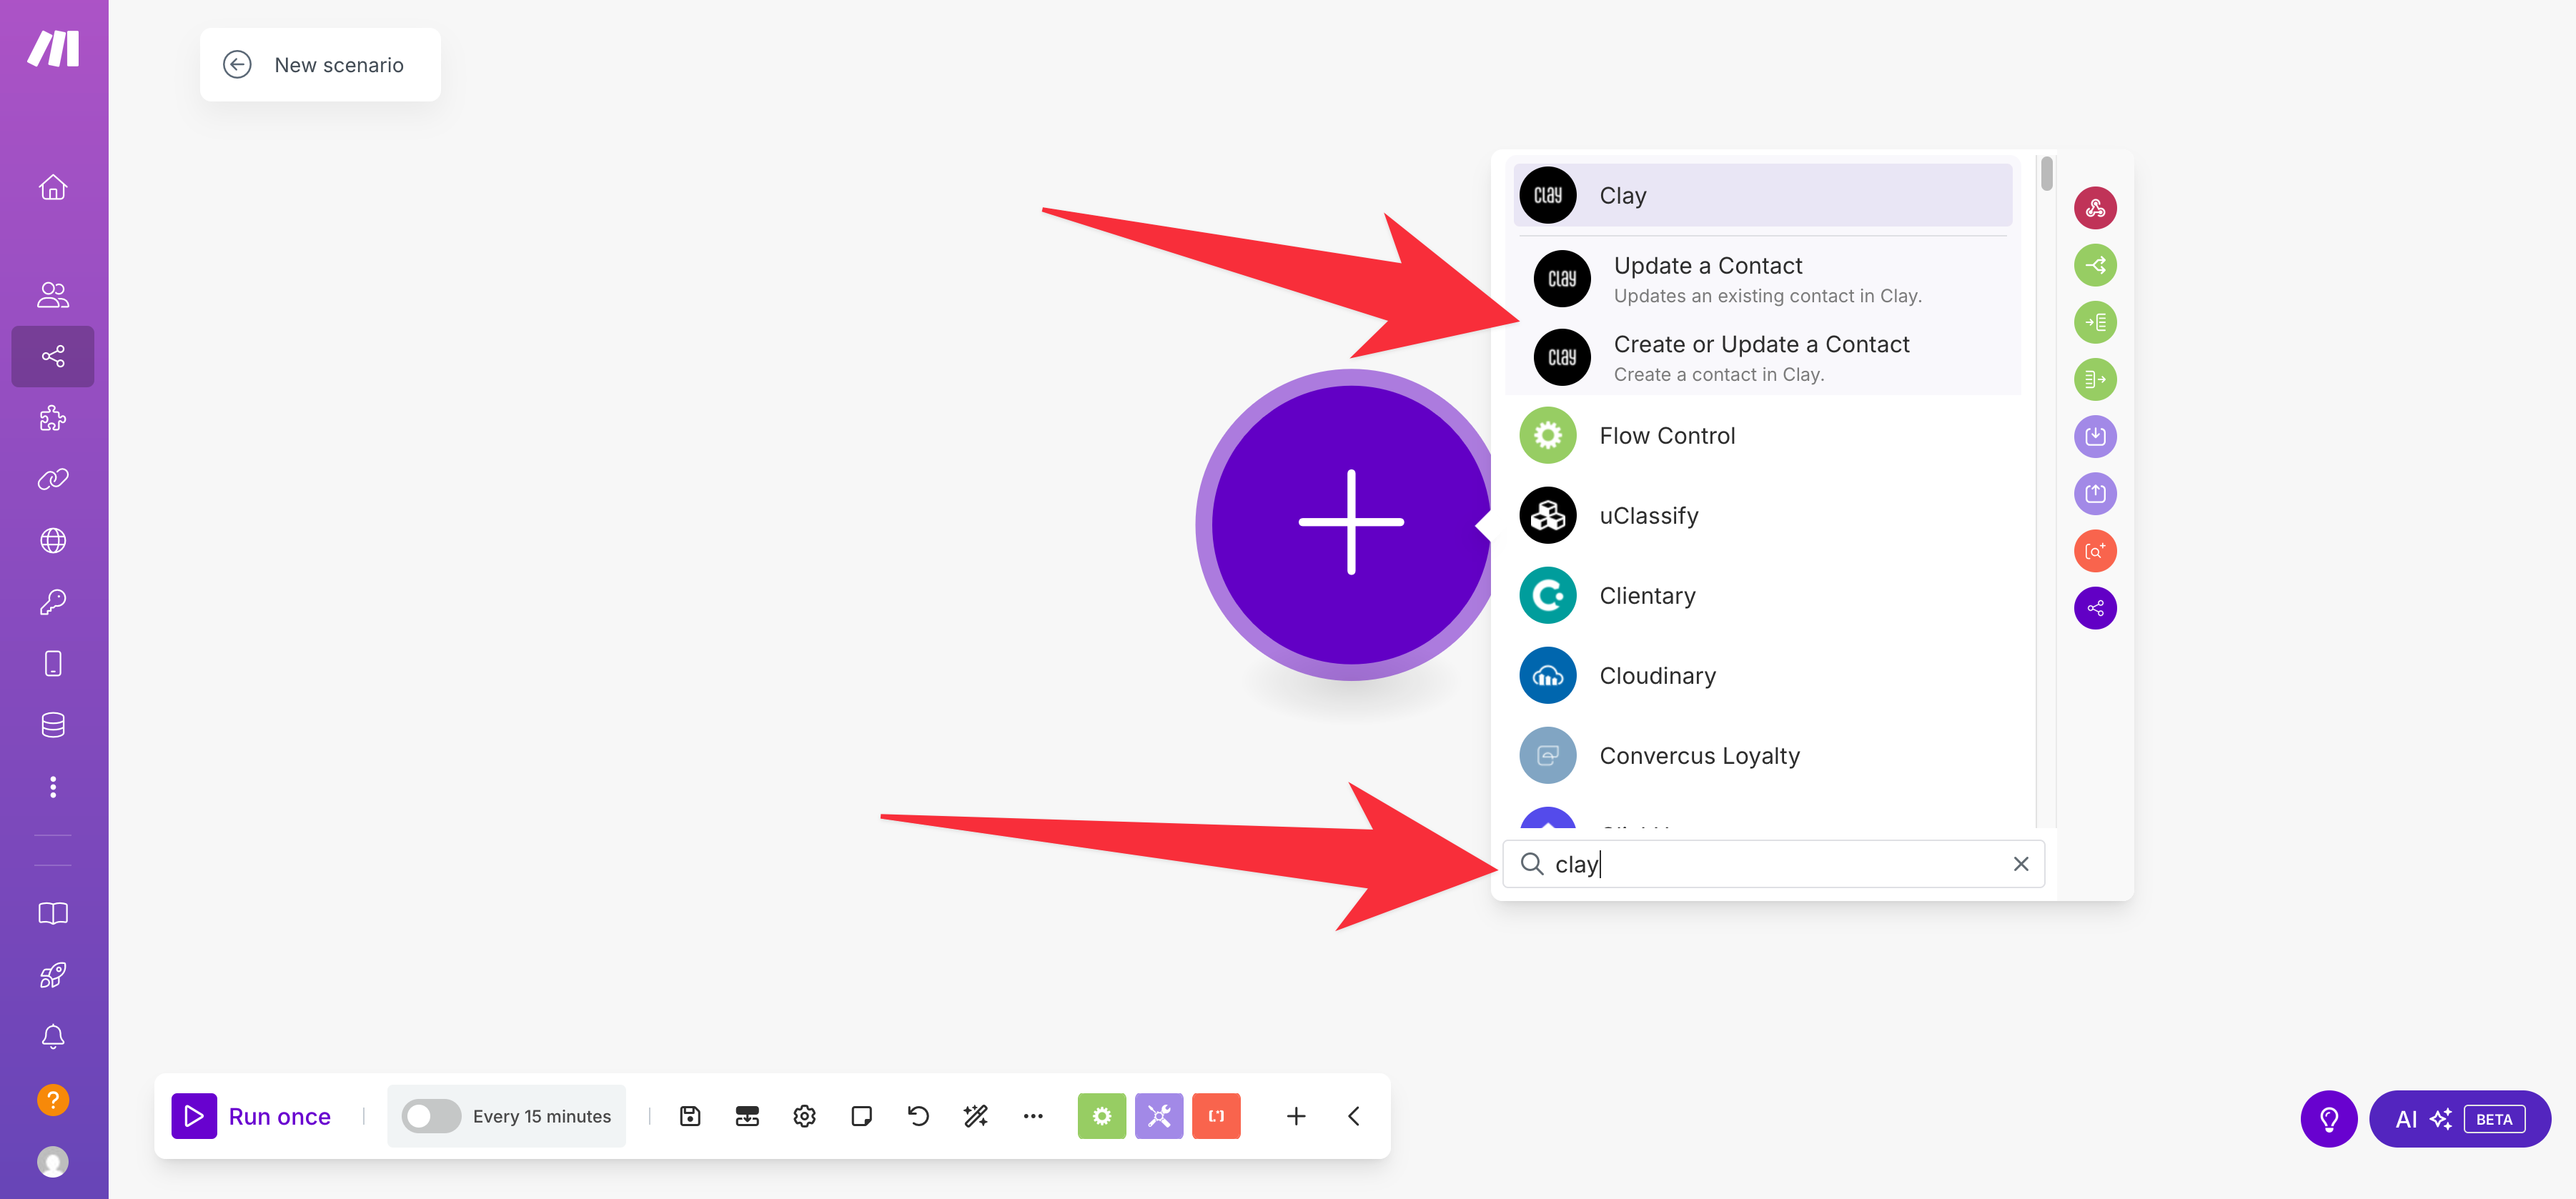This screenshot has height=1199, width=2576.
Task: Click the orange Text parser shortcut icon
Action: coord(2095,551)
